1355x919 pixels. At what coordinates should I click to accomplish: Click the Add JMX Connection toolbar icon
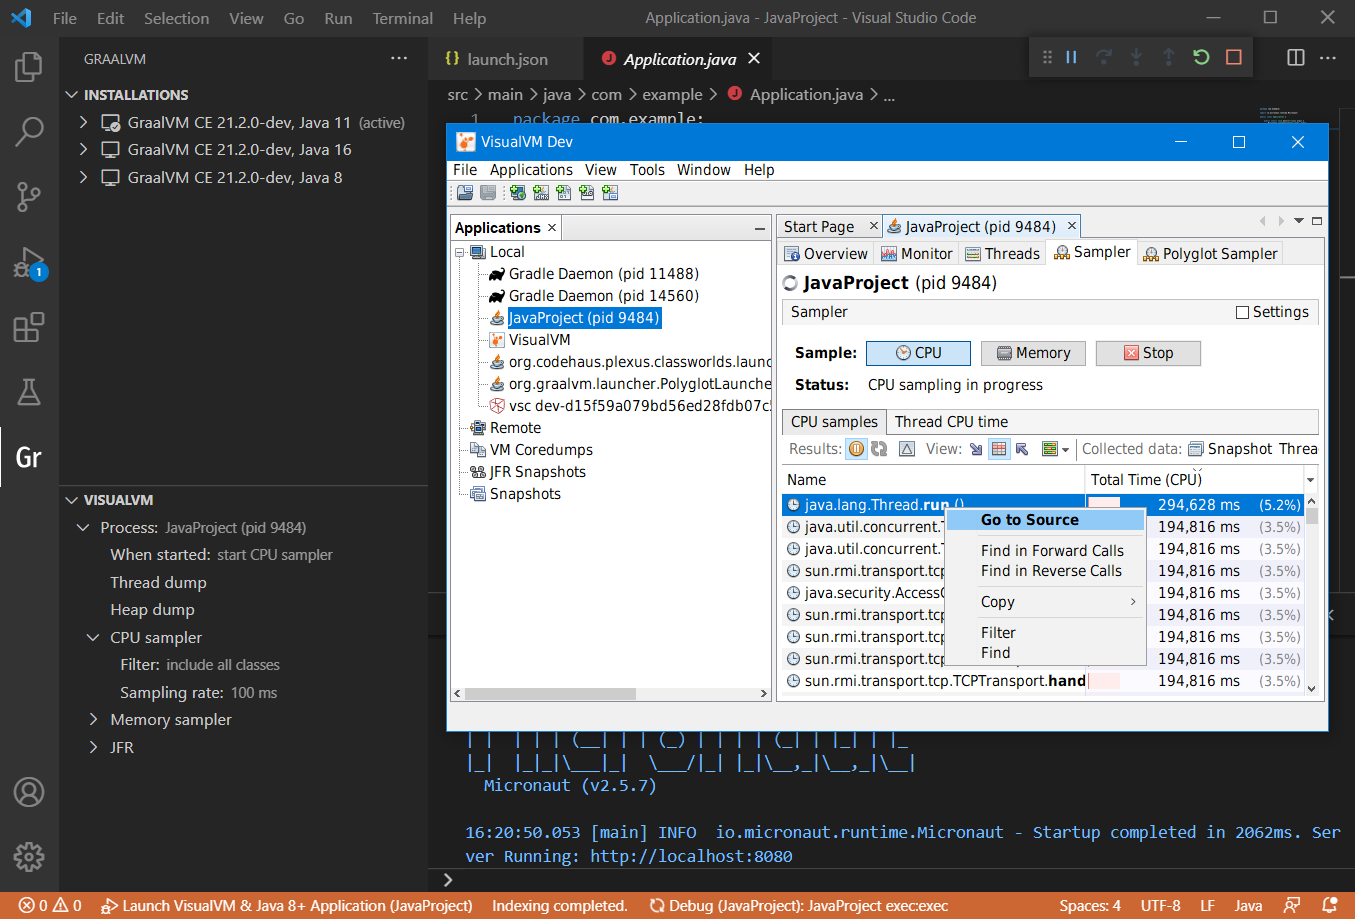coord(540,192)
